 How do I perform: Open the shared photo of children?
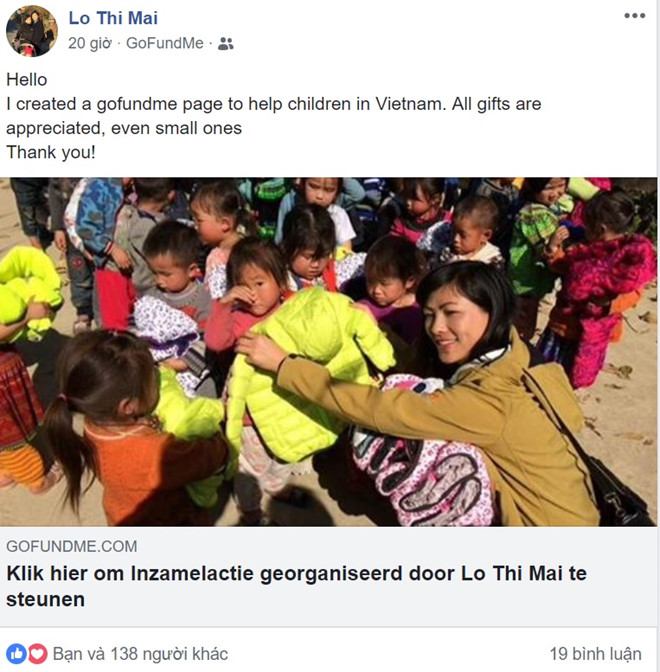(328, 352)
